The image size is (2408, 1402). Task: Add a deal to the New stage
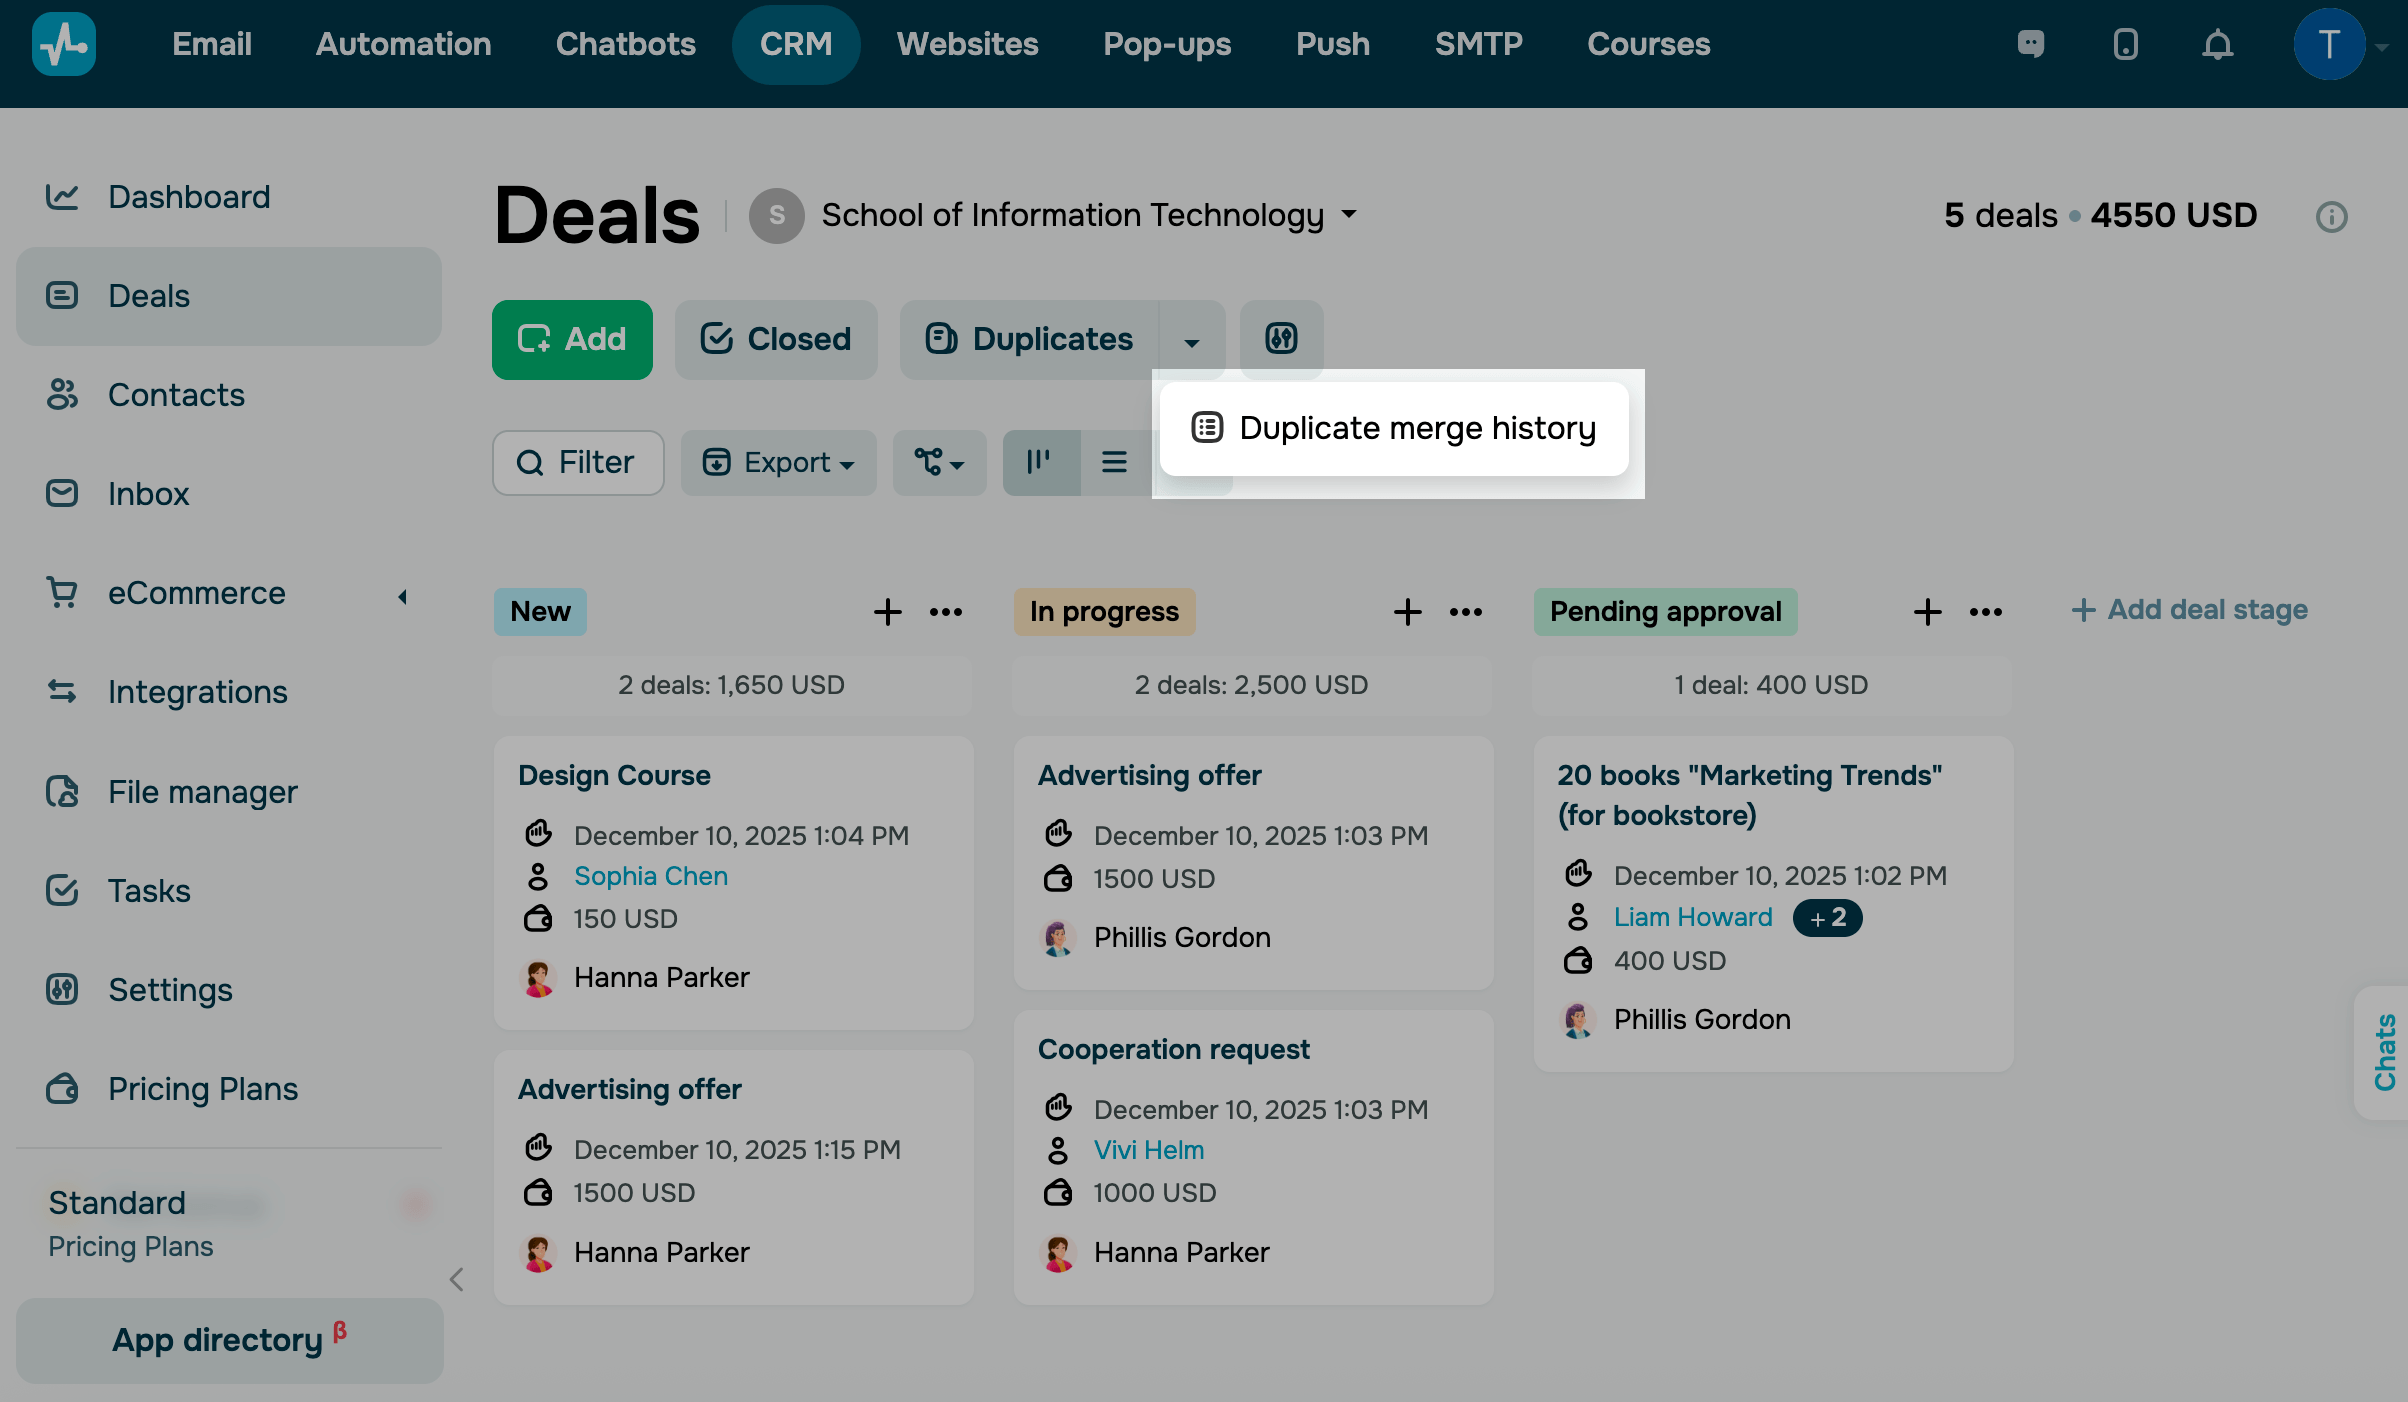point(887,612)
